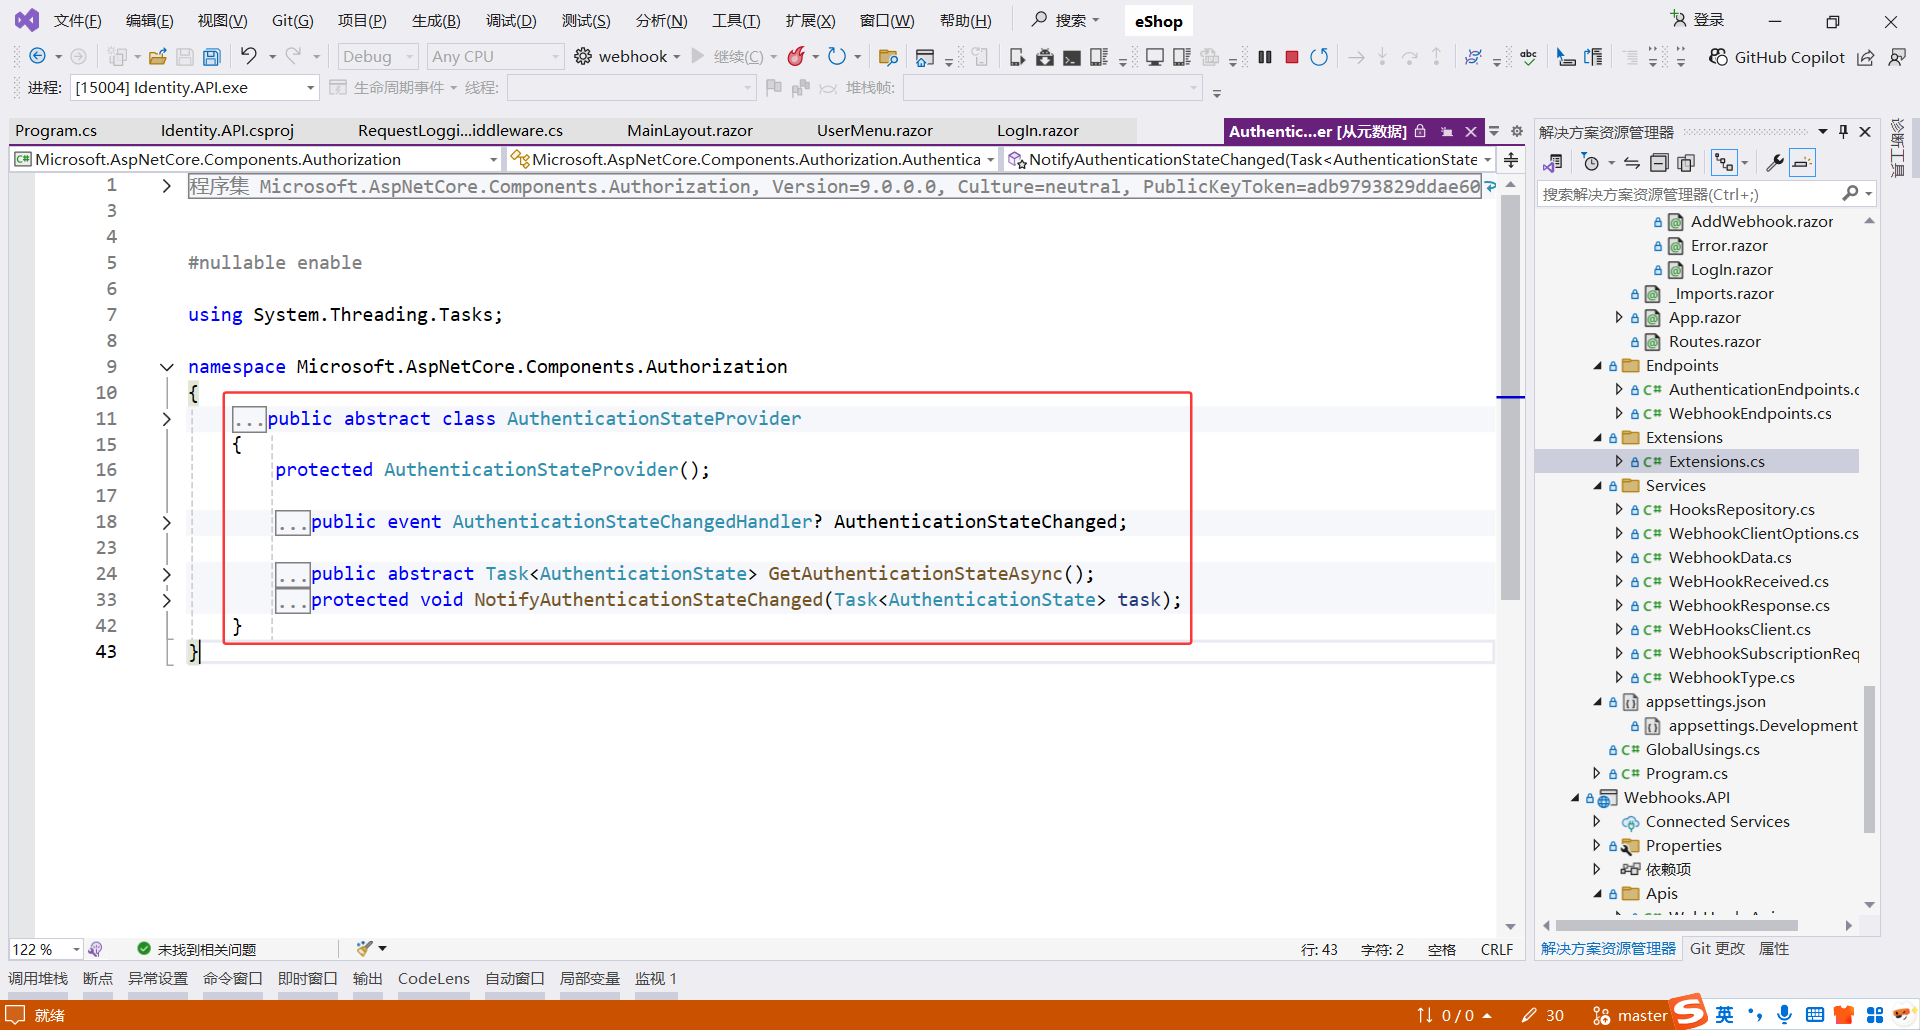Expand the class declaration fold on line 11
Image resolution: width=1920 pixels, height=1030 pixels.
pos(167,419)
